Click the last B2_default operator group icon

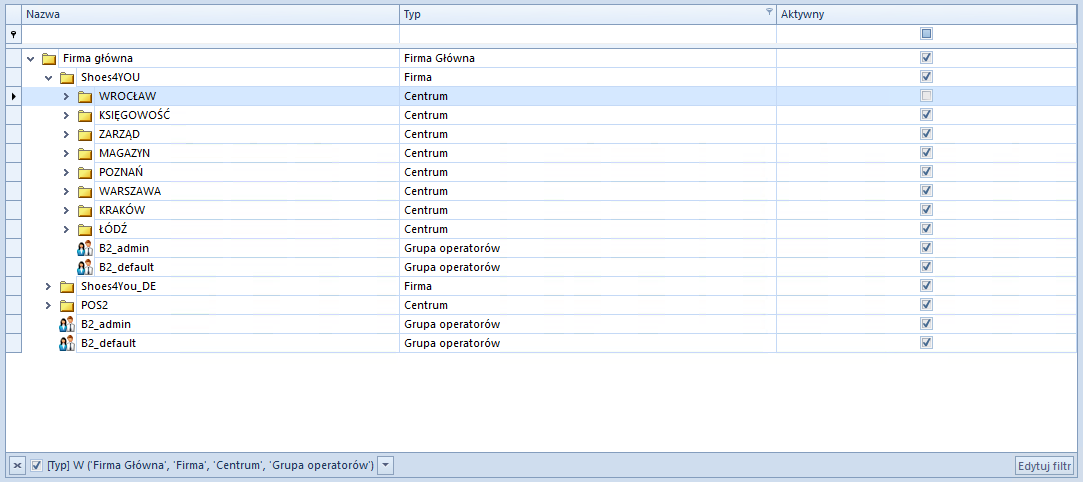66,343
